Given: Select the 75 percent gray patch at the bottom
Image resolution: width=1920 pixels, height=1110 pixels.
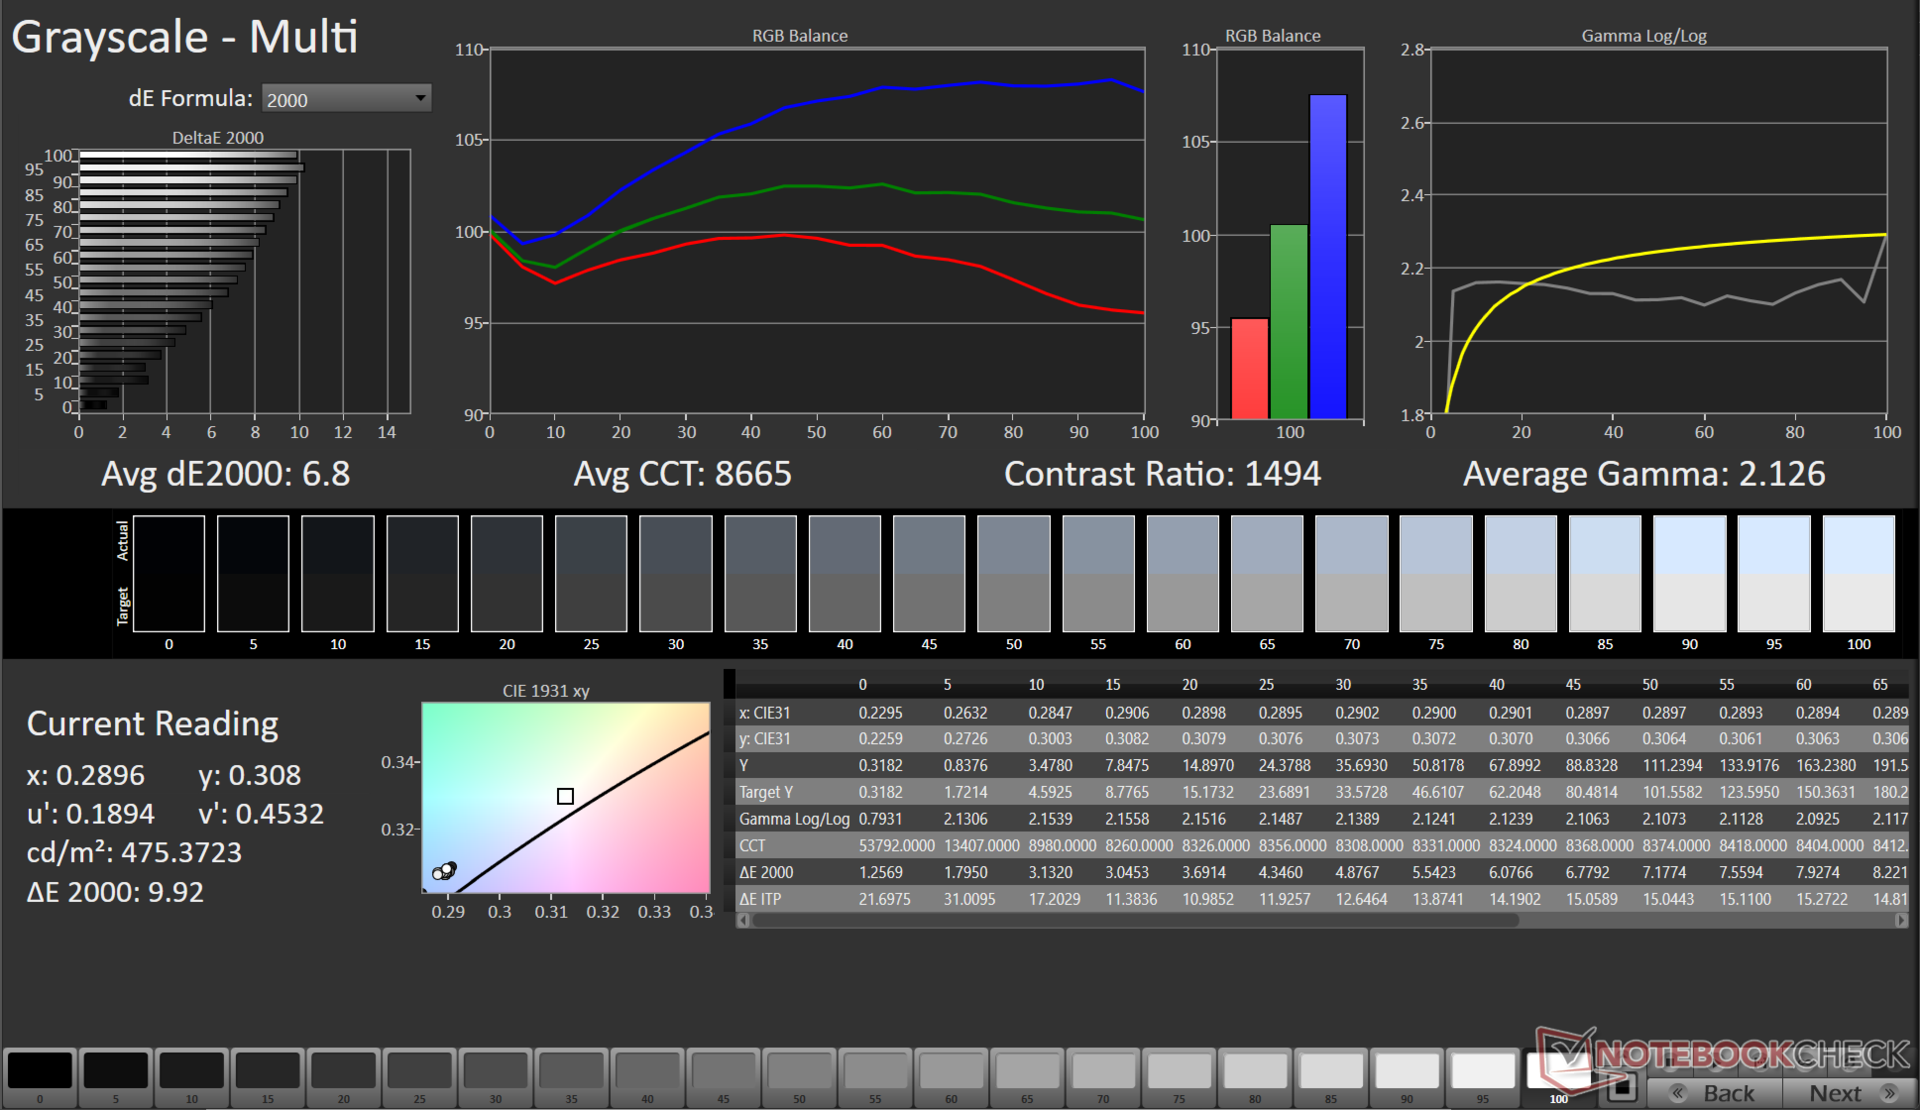Looking at the screenshot, I should tap(1180, 1076).
